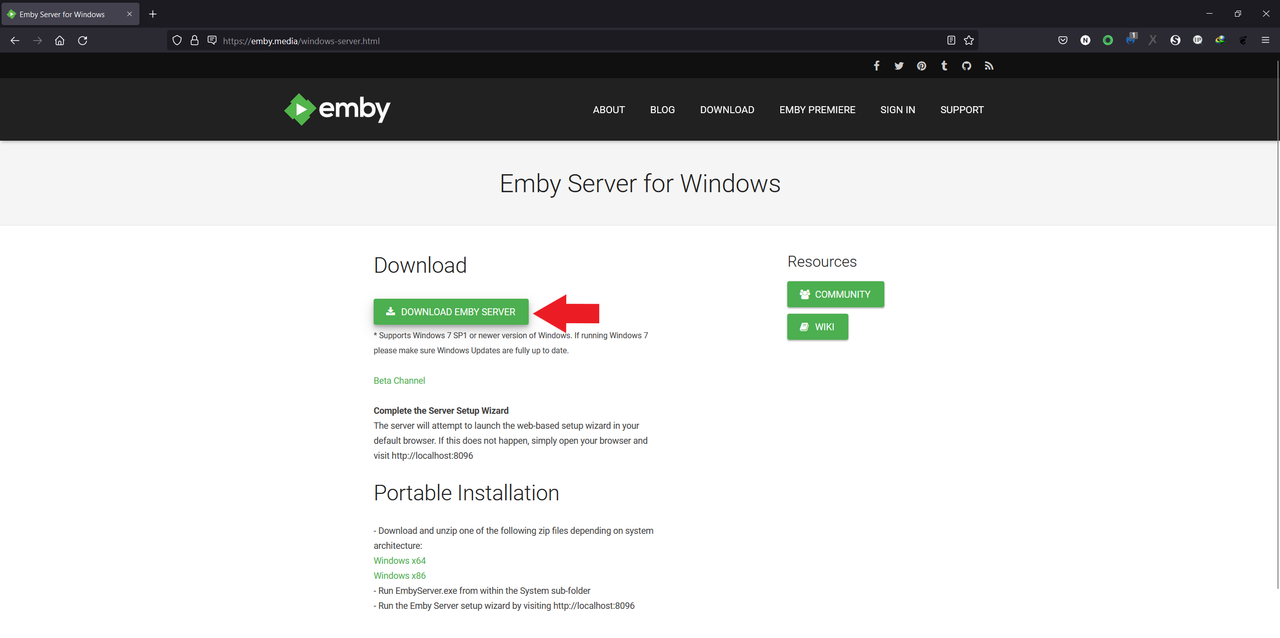The height and width of the screenshot is (638, 1280).
Task: Open the browser home page icon
Action: pyautogui.click(x=60, y=41)
